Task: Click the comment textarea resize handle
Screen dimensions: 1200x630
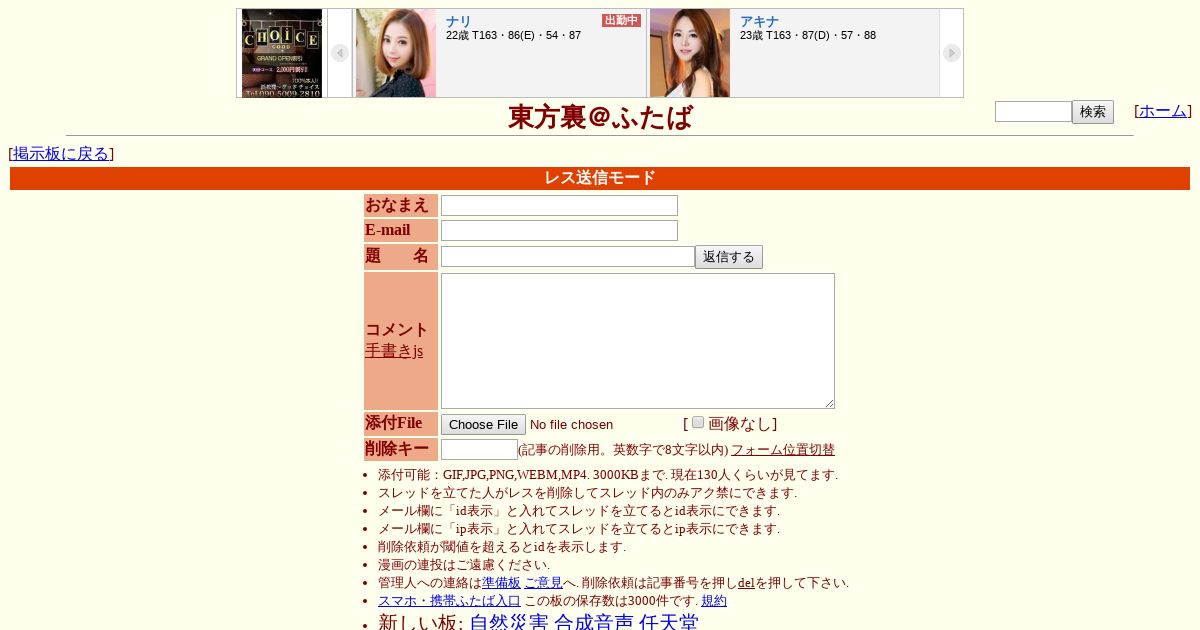Action: click(x=829, y=403)
